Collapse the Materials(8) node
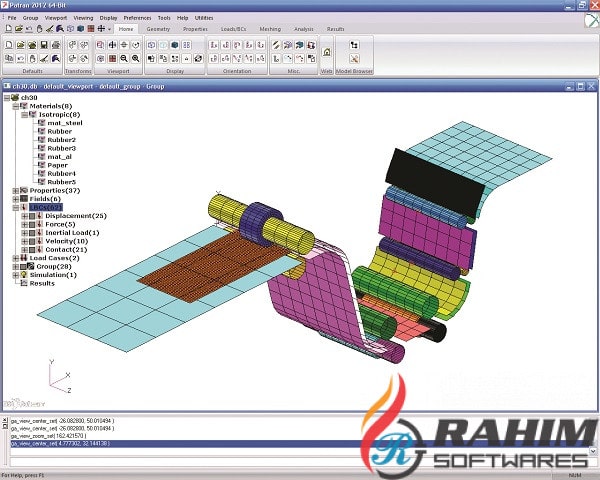600x480 pixels. coord(16,106)
